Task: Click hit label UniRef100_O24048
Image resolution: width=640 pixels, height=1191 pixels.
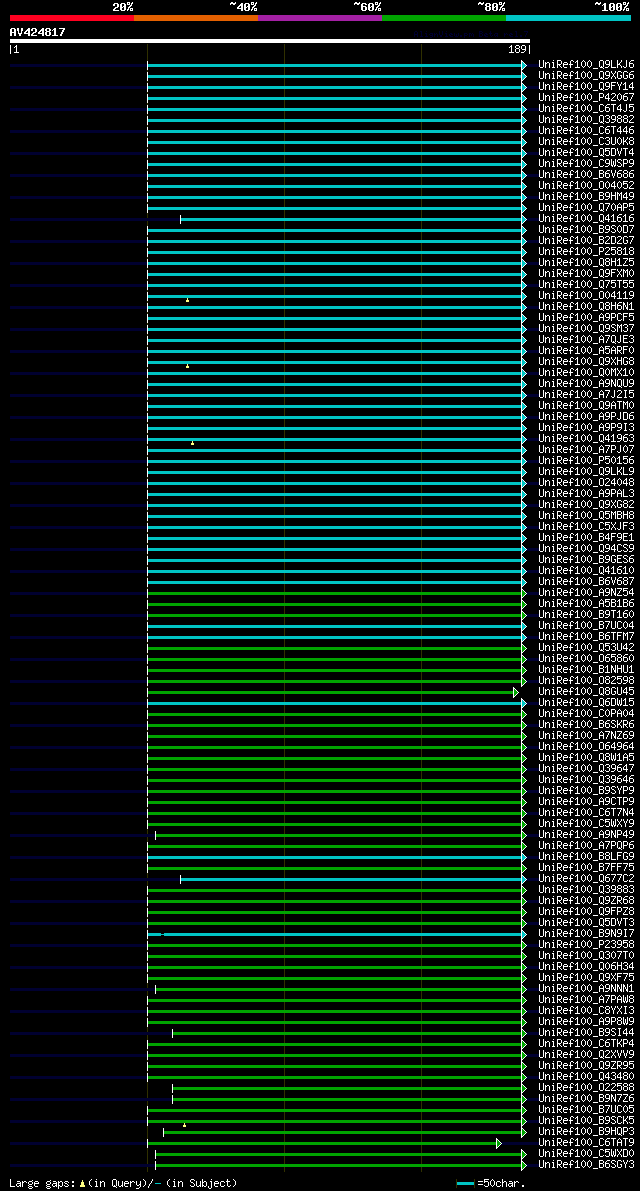Action: pyautogui.click(x=586, y=482)
